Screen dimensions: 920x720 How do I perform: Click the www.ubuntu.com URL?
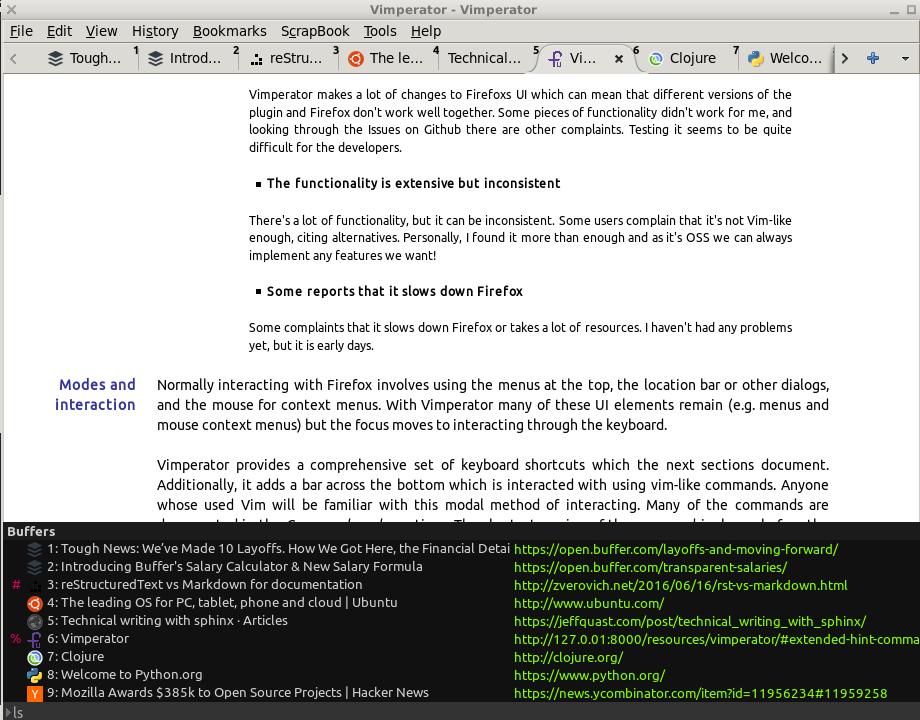pos(589,603)
